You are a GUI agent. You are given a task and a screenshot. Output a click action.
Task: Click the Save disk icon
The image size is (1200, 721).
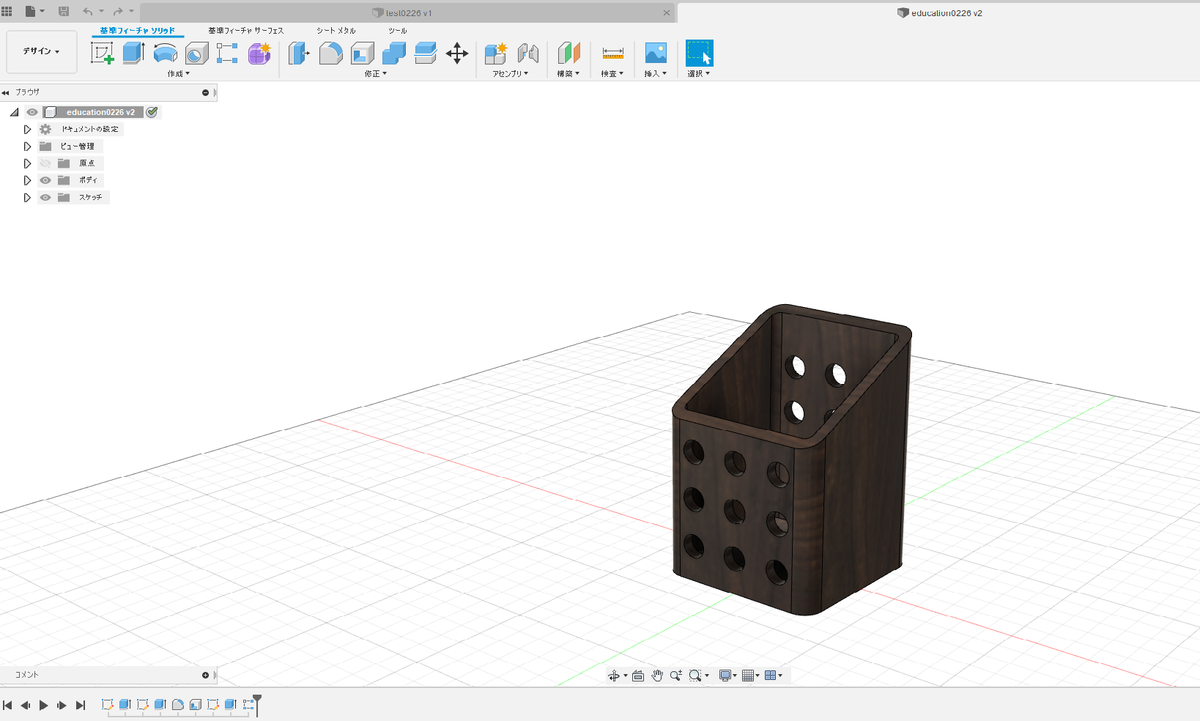click(64, 11)
